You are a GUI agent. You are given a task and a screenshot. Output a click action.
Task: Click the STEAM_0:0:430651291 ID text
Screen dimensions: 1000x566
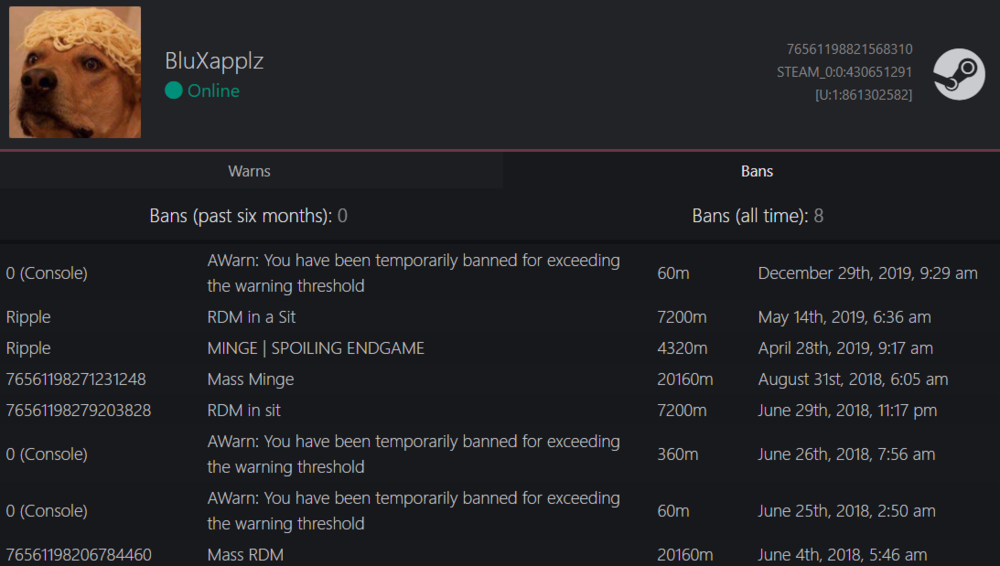click(x=844, y=72)
